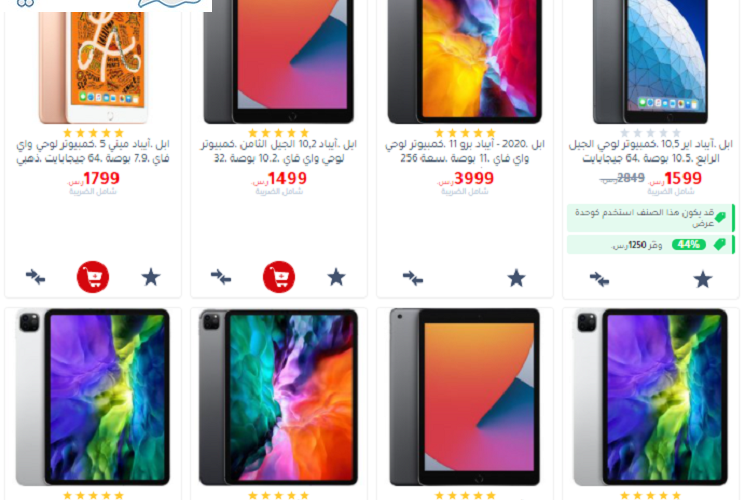This screenshot has width=745, height=500.
Task: Compare the iPad Air 10.5 priced 1599
Action: 599,279
